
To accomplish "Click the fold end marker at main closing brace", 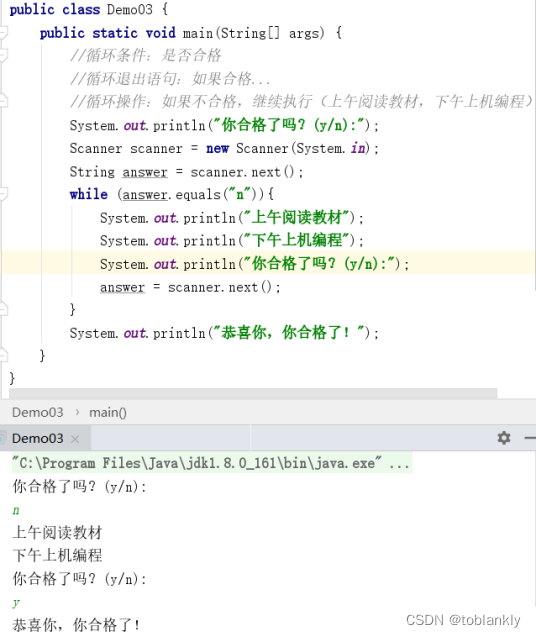I will [x=3, y=355].
